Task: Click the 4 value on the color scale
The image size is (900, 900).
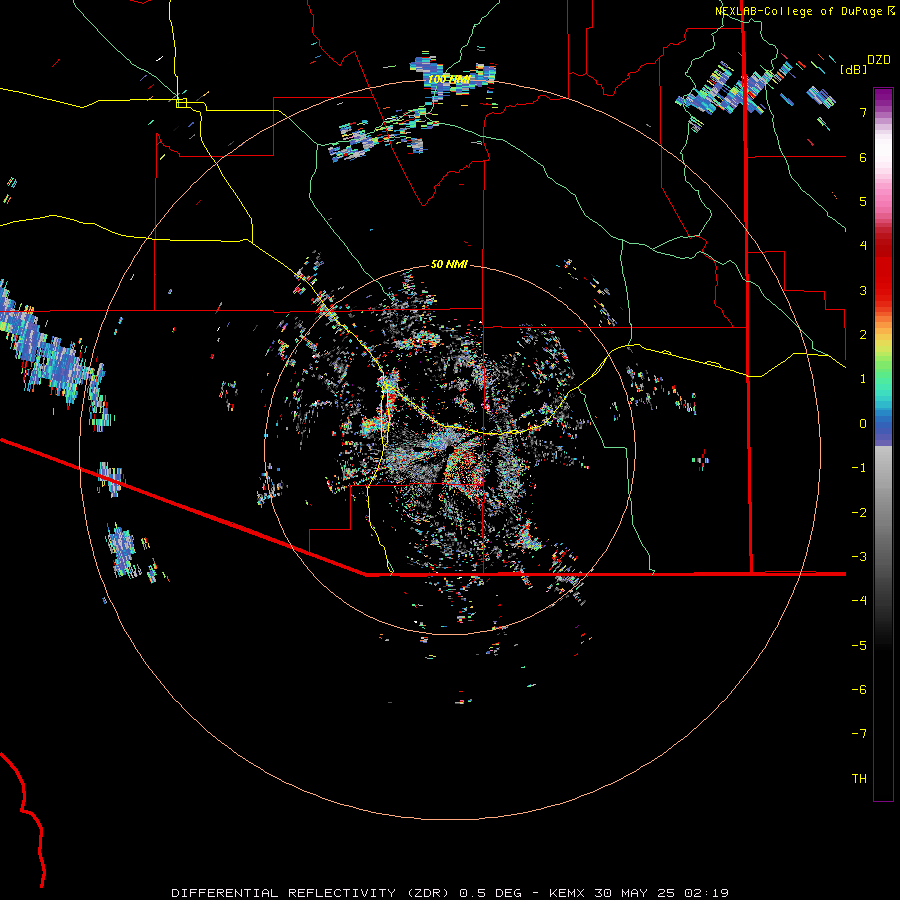Action: click(863, 246)
